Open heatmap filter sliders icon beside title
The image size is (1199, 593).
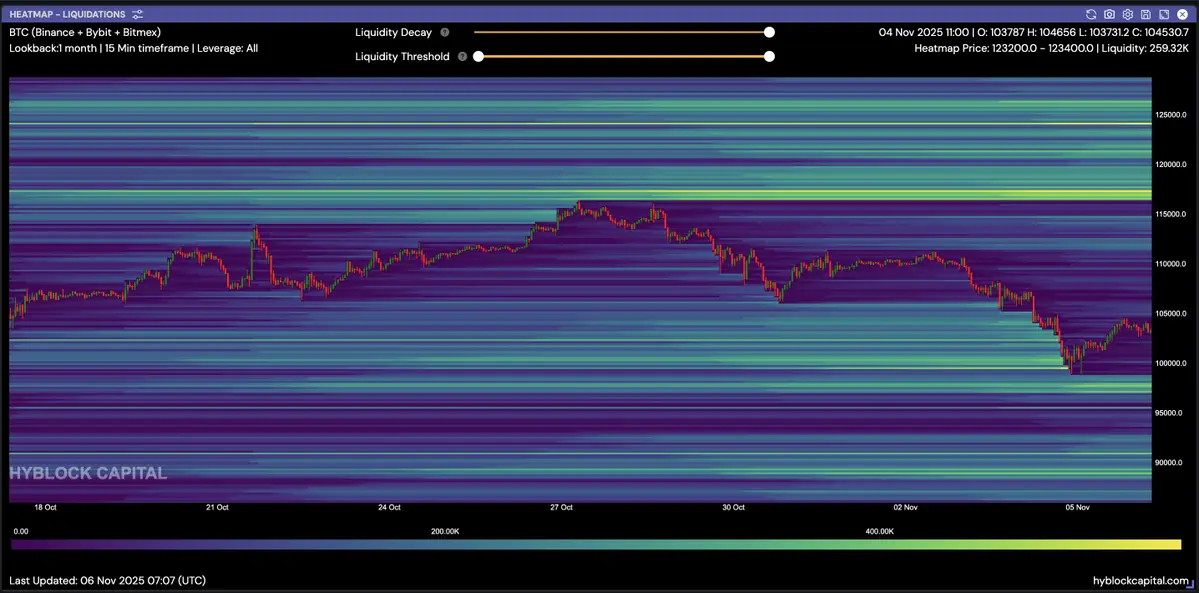(137, 15)
